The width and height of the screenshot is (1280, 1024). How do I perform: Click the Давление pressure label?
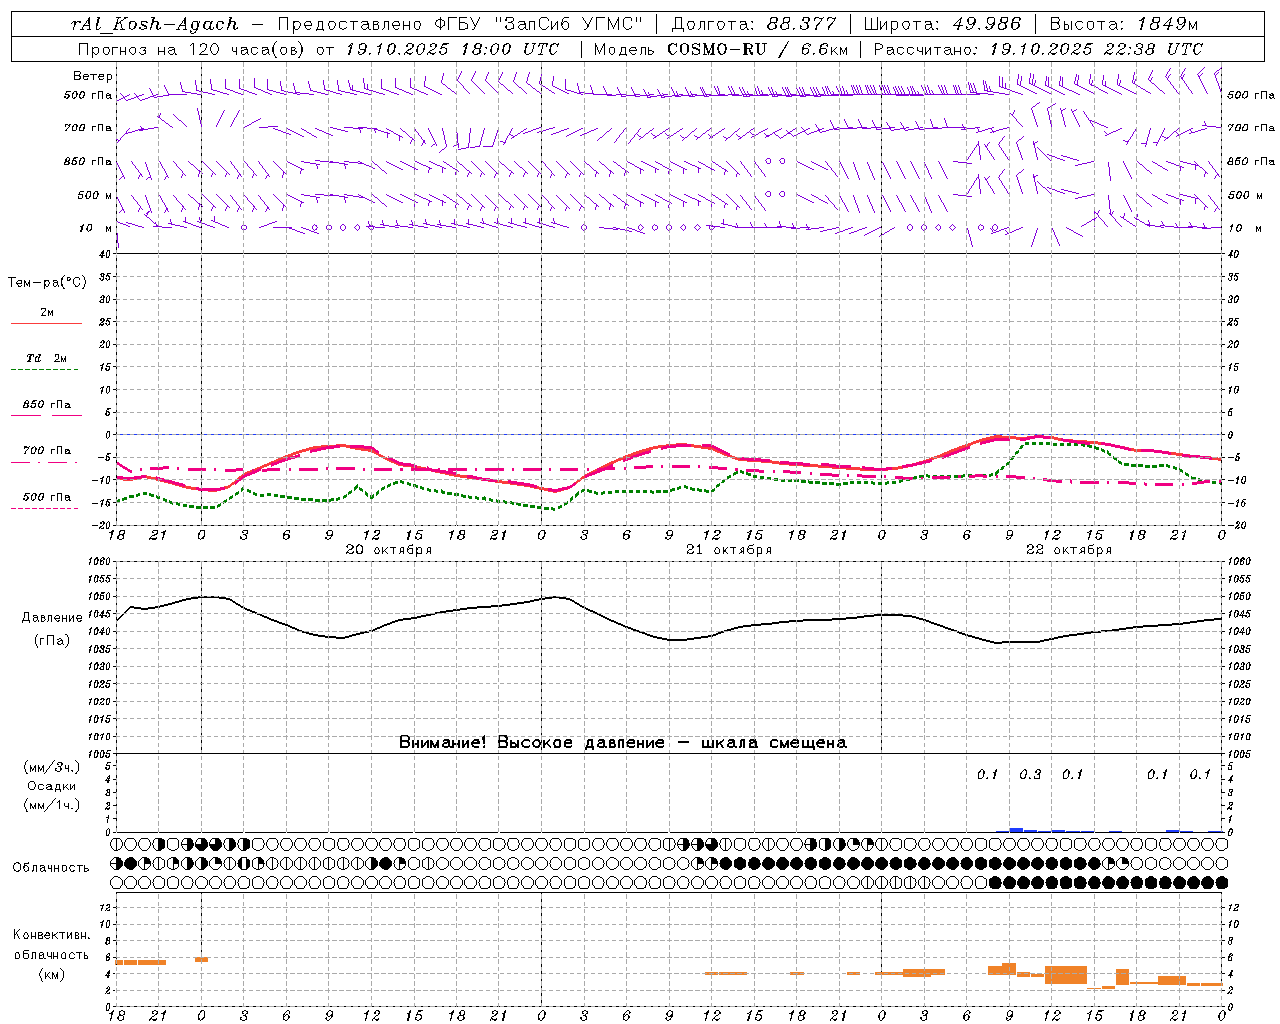pyautogui.click(x=52, y=618)
